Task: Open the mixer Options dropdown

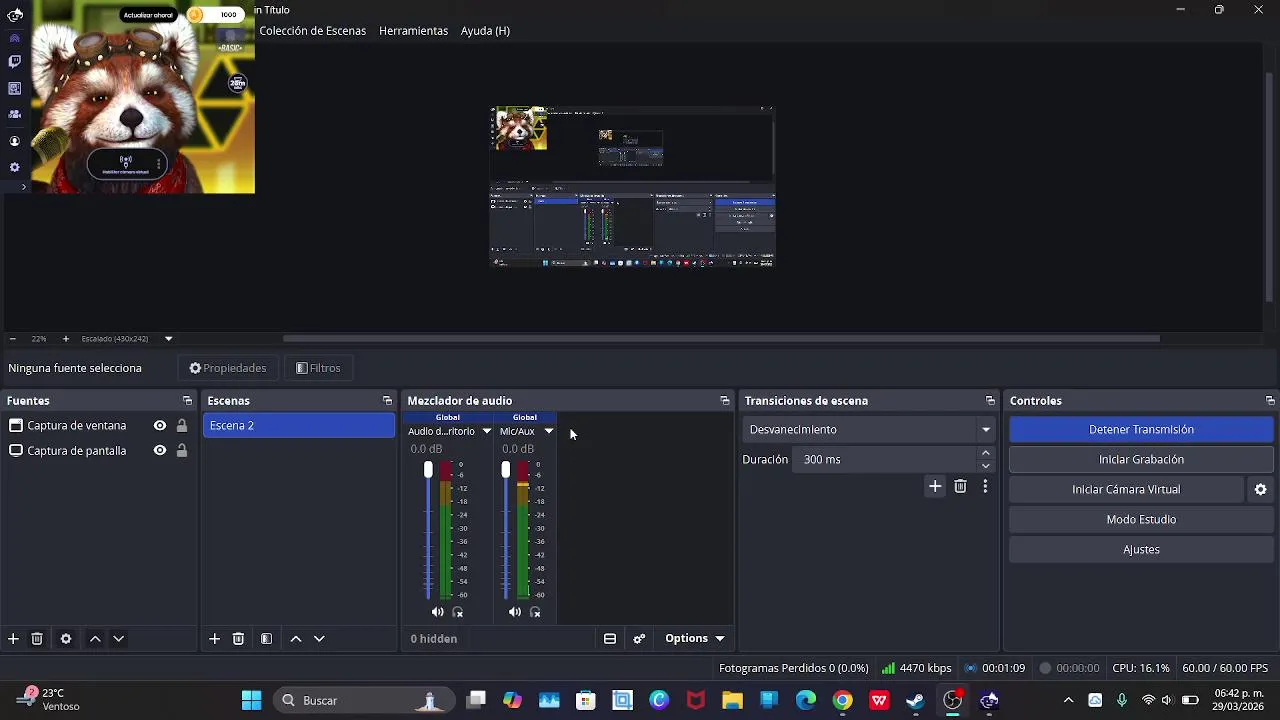Action: click(x=695, y=639)
